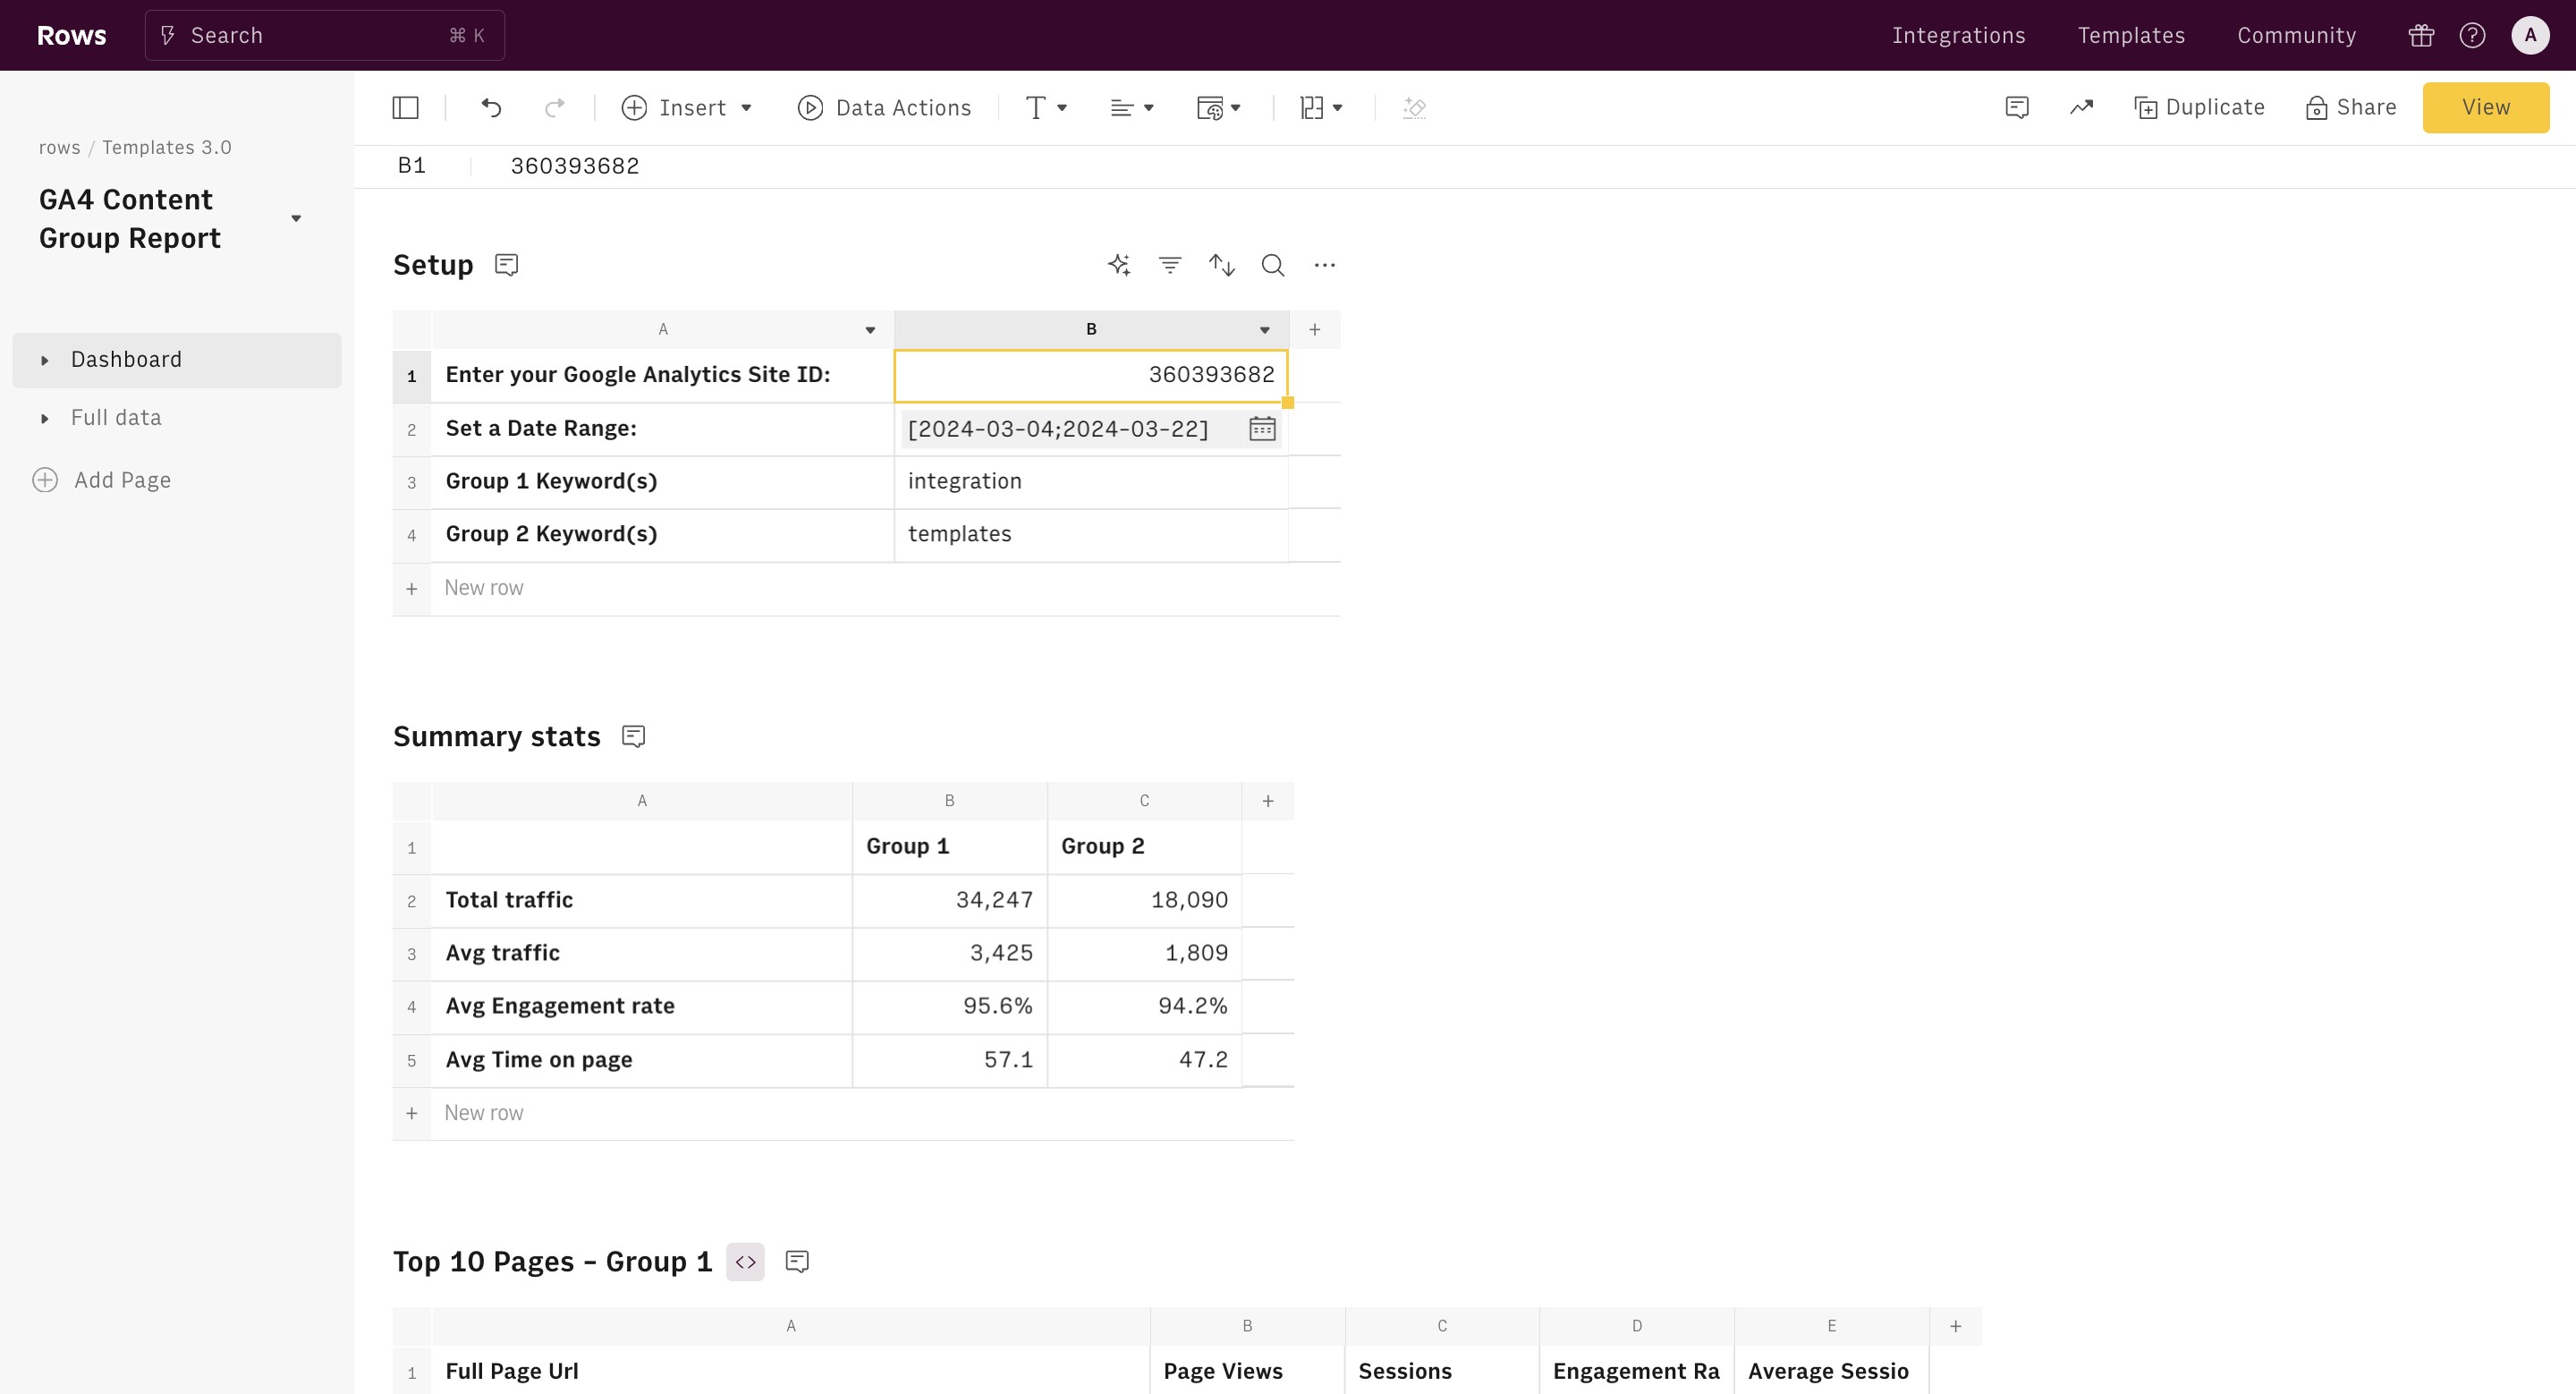Click the sort arrows icon on Setup table
The image size is (2576, 1394).
(1221, 265)
